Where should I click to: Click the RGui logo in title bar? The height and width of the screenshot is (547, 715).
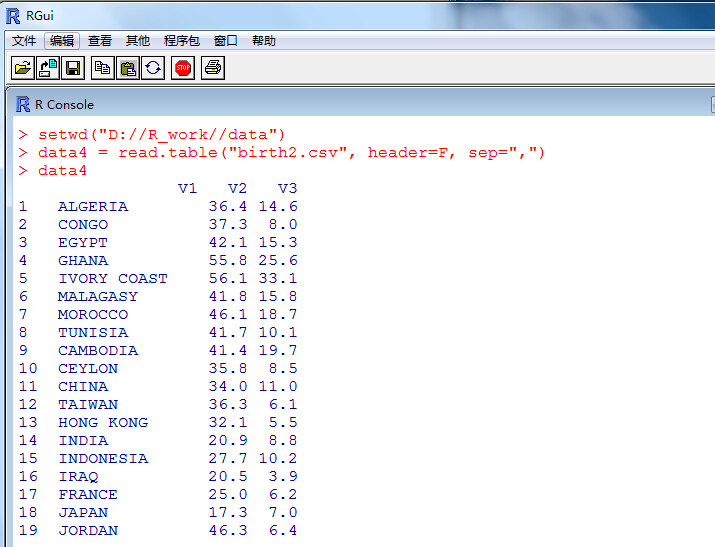[x=13, y=16]
